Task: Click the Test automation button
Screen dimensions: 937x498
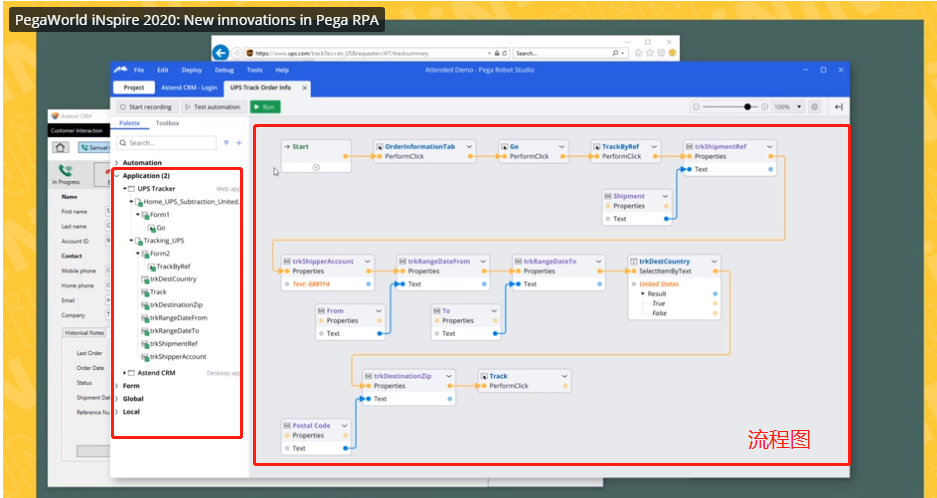Action: coord(213,107)
